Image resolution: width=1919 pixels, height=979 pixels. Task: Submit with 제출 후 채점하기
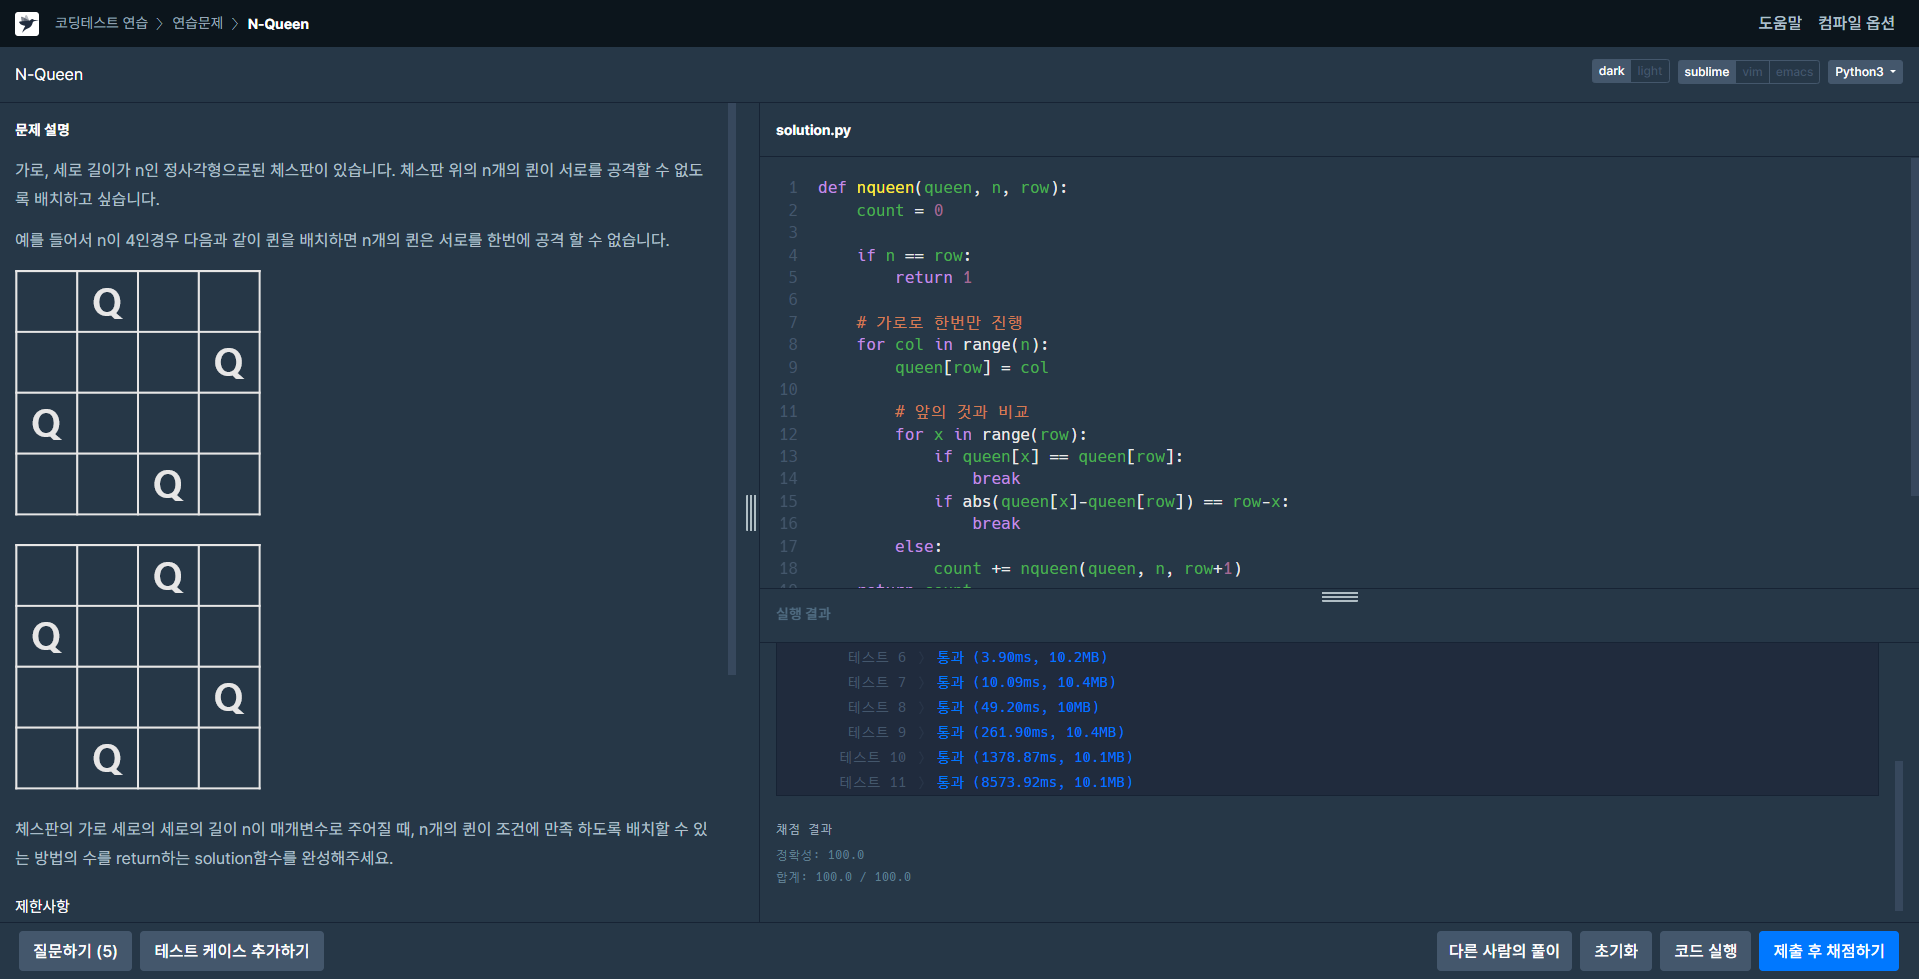click(1829, 951)
